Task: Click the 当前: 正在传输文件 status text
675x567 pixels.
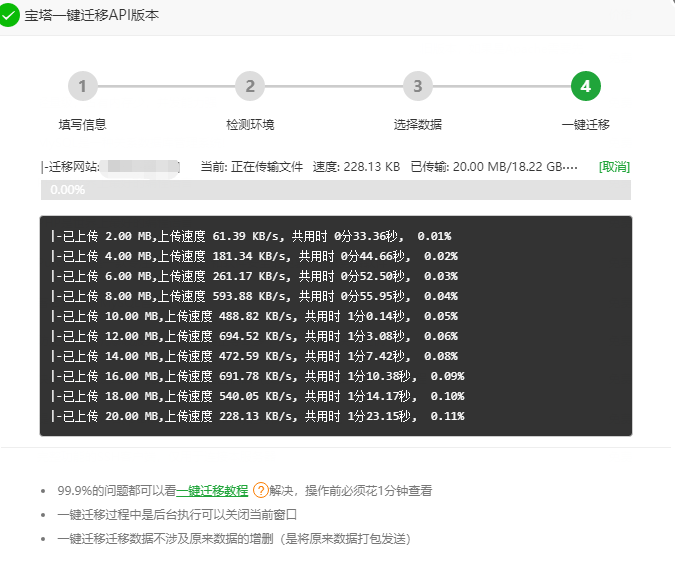Action: (252, 167)
